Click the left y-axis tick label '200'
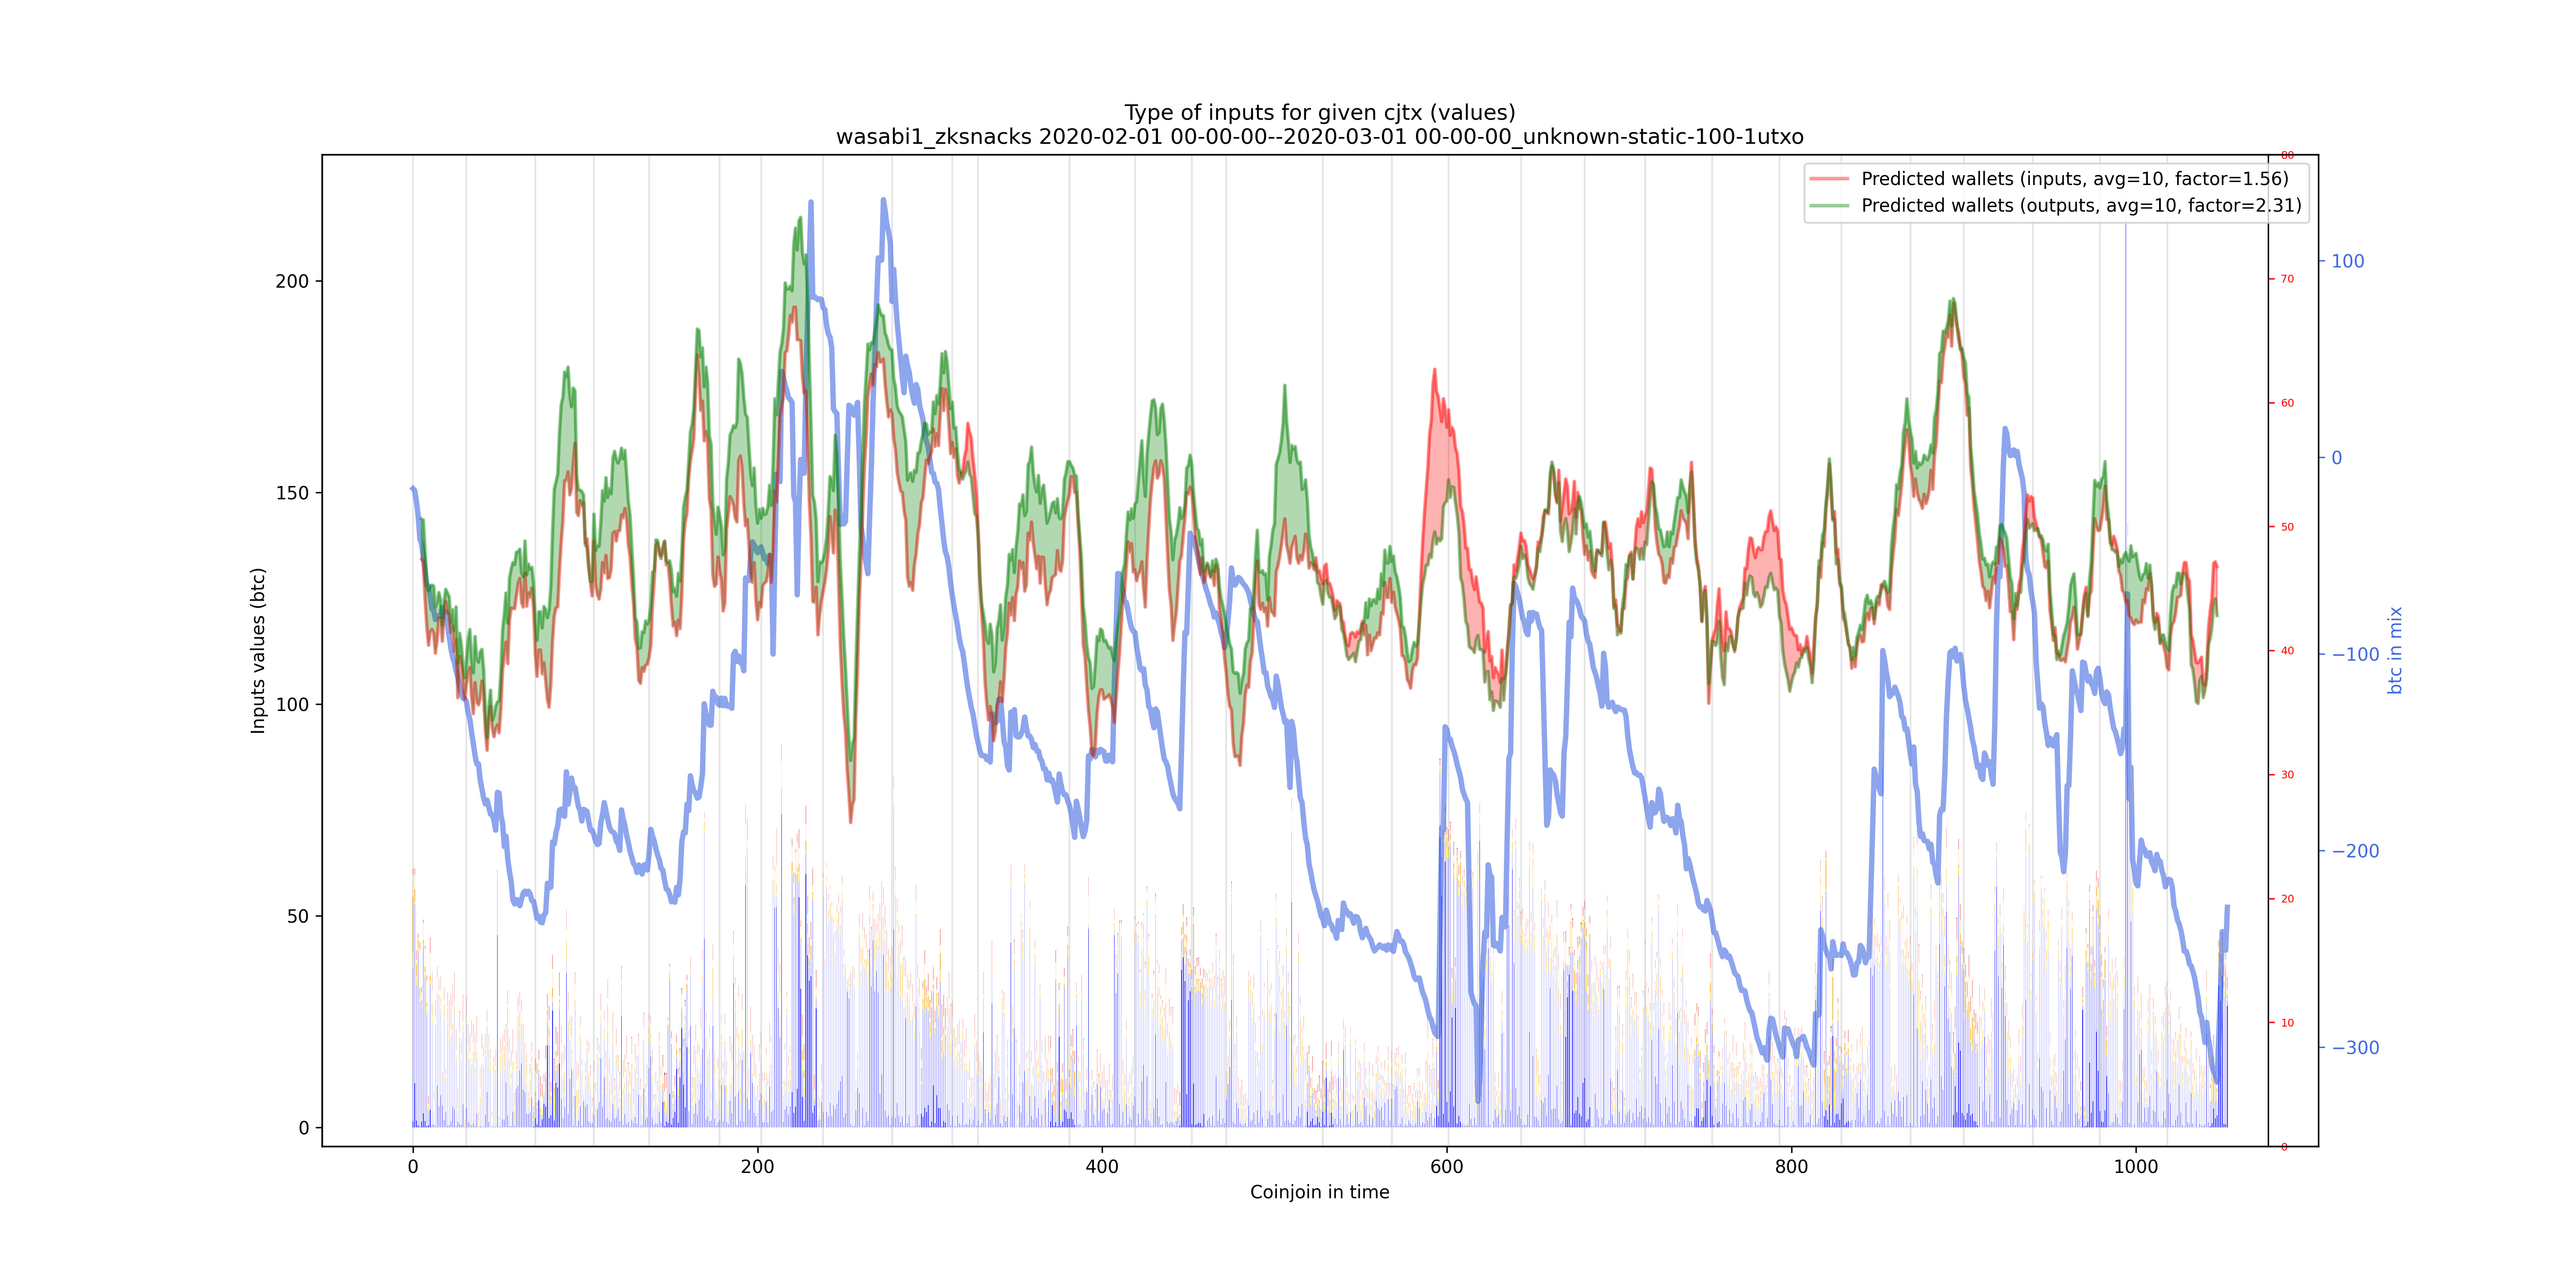 292,281
